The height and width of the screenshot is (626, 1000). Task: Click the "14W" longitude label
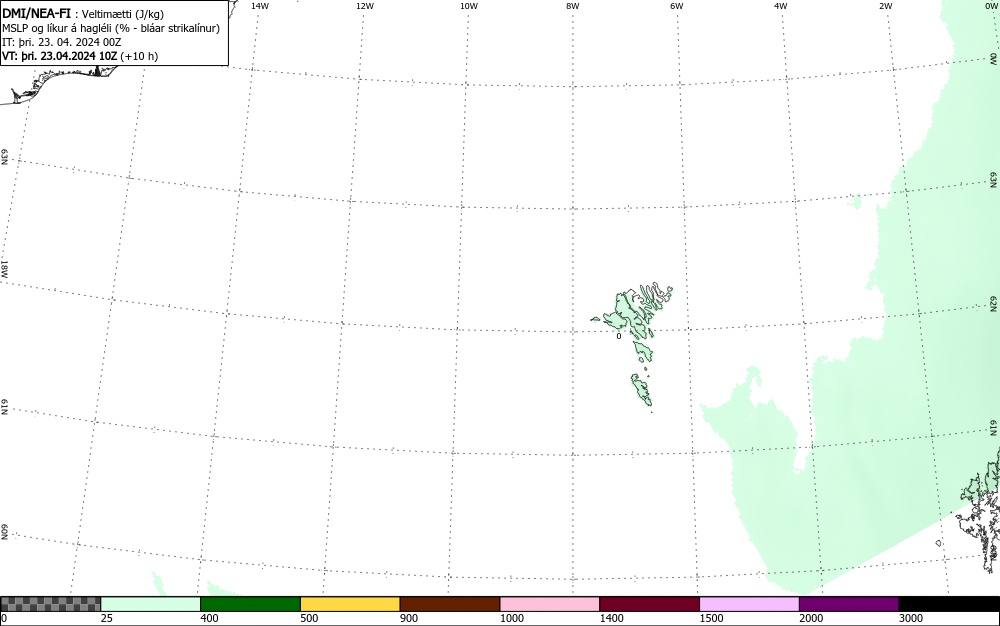260,6
